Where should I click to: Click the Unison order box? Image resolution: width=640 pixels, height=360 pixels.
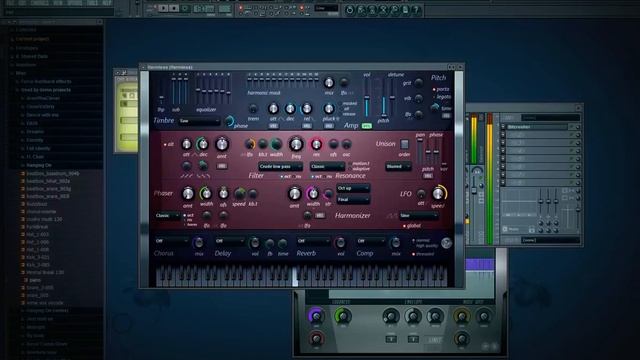click(x=404, y=144)
